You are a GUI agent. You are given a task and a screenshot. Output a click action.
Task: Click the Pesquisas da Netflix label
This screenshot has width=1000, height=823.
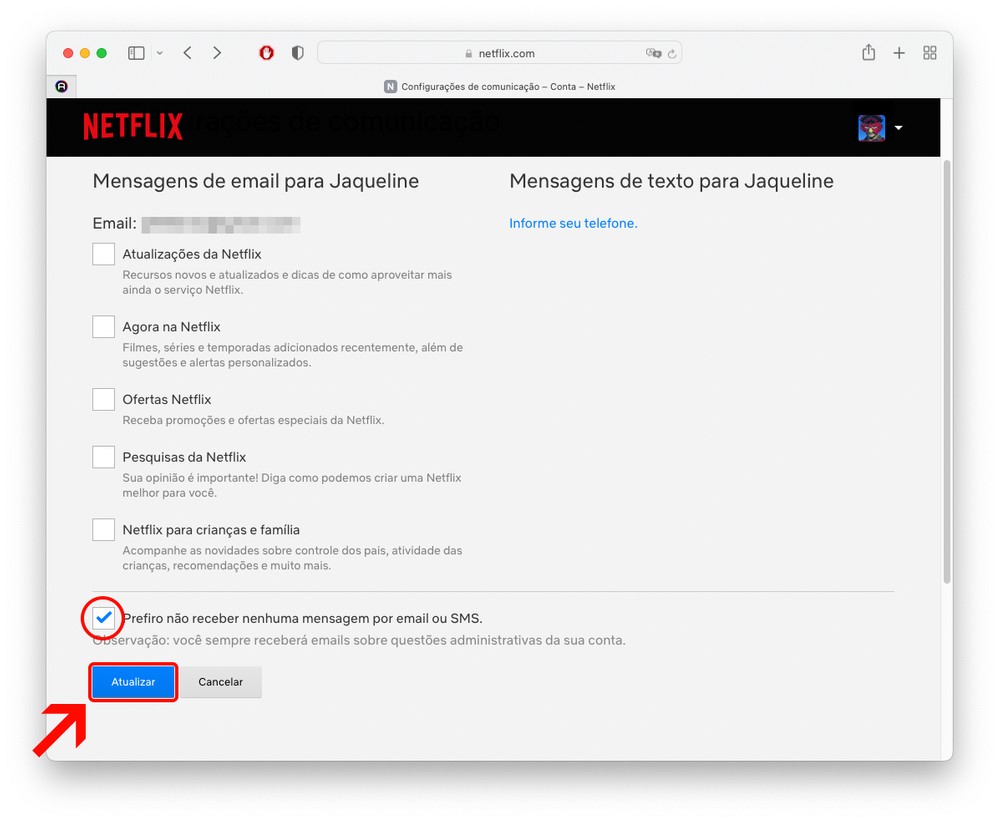tap(184, 457)
